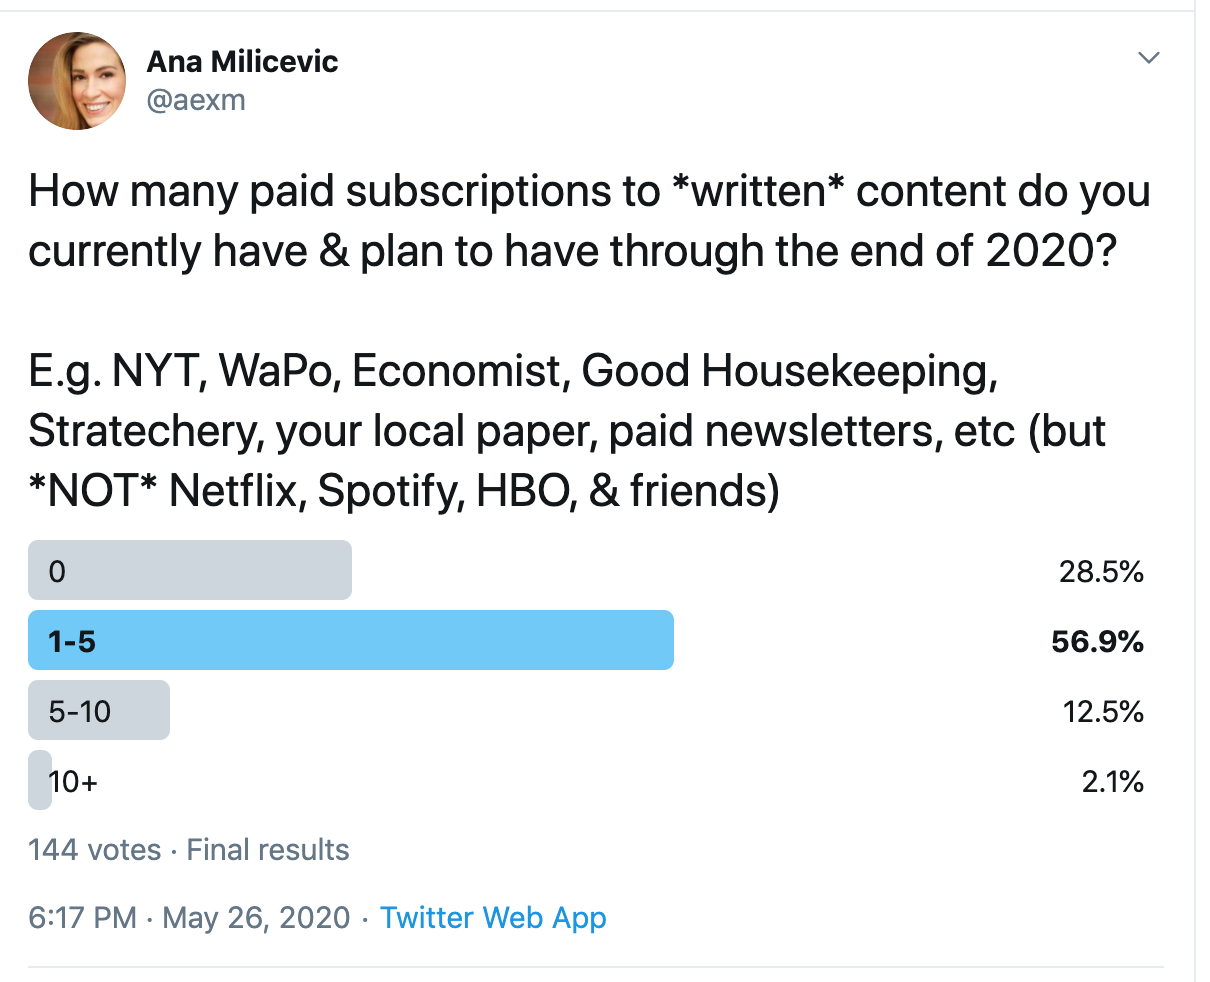Click the 6:17 PM timestamp
The width and height of the screenshot is (1210, 982).
coord(82,918)
